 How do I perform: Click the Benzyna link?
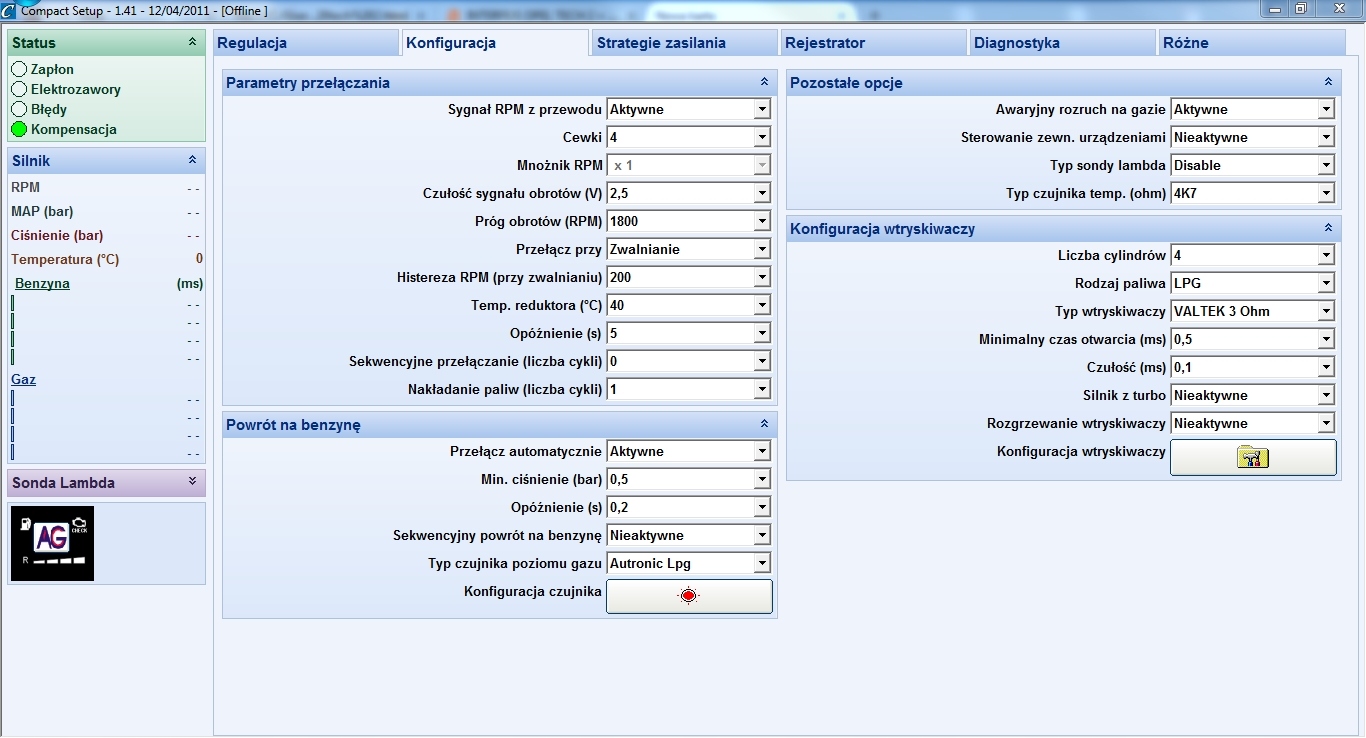(x=42, y=283)
